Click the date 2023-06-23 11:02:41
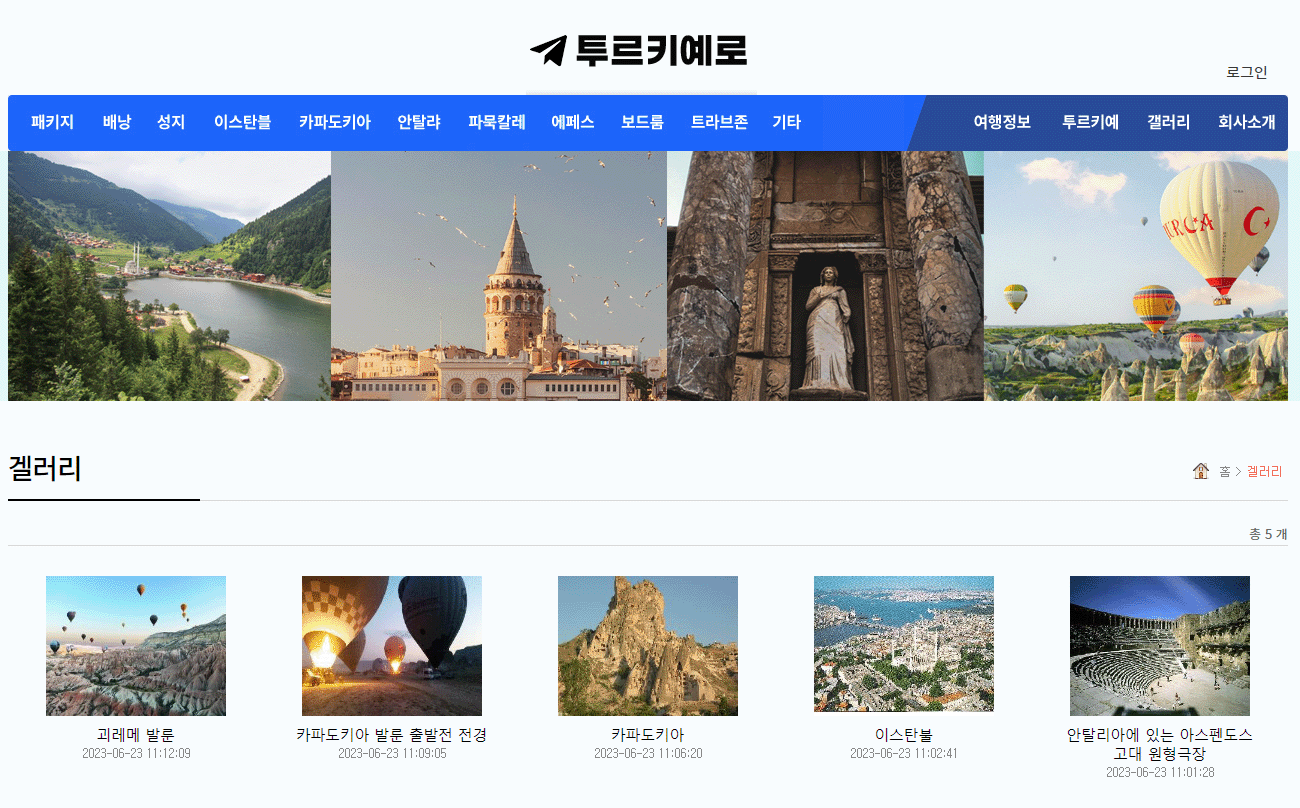 click(904, 753)
